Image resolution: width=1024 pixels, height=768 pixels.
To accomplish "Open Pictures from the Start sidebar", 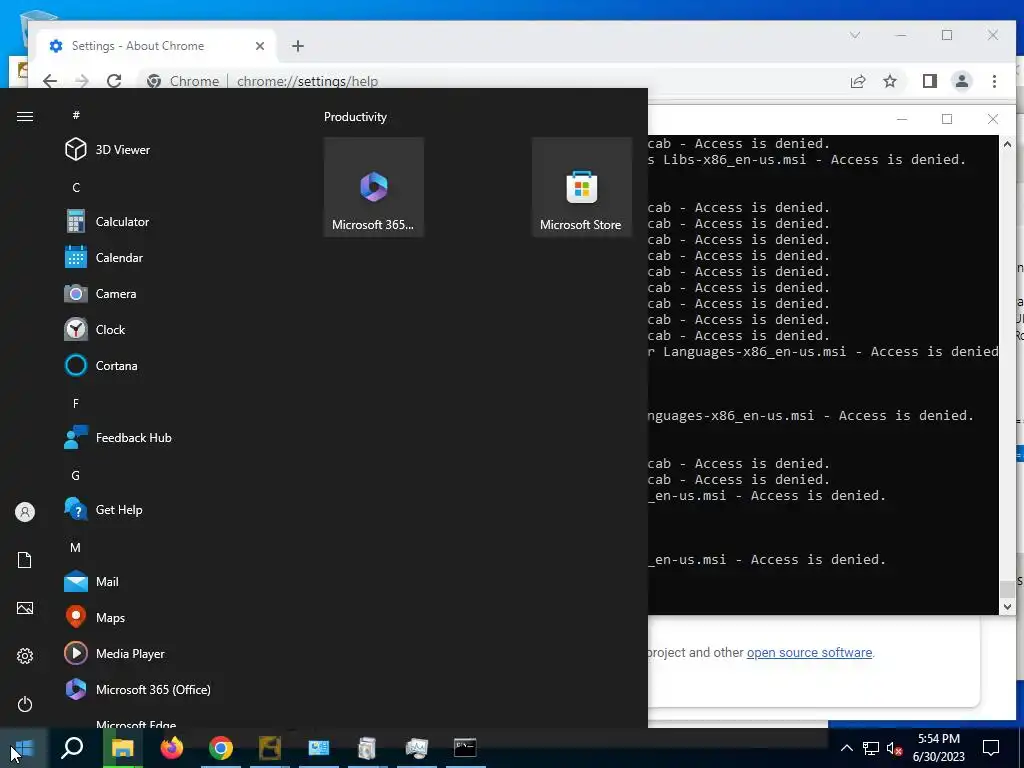I will point(25,608).
